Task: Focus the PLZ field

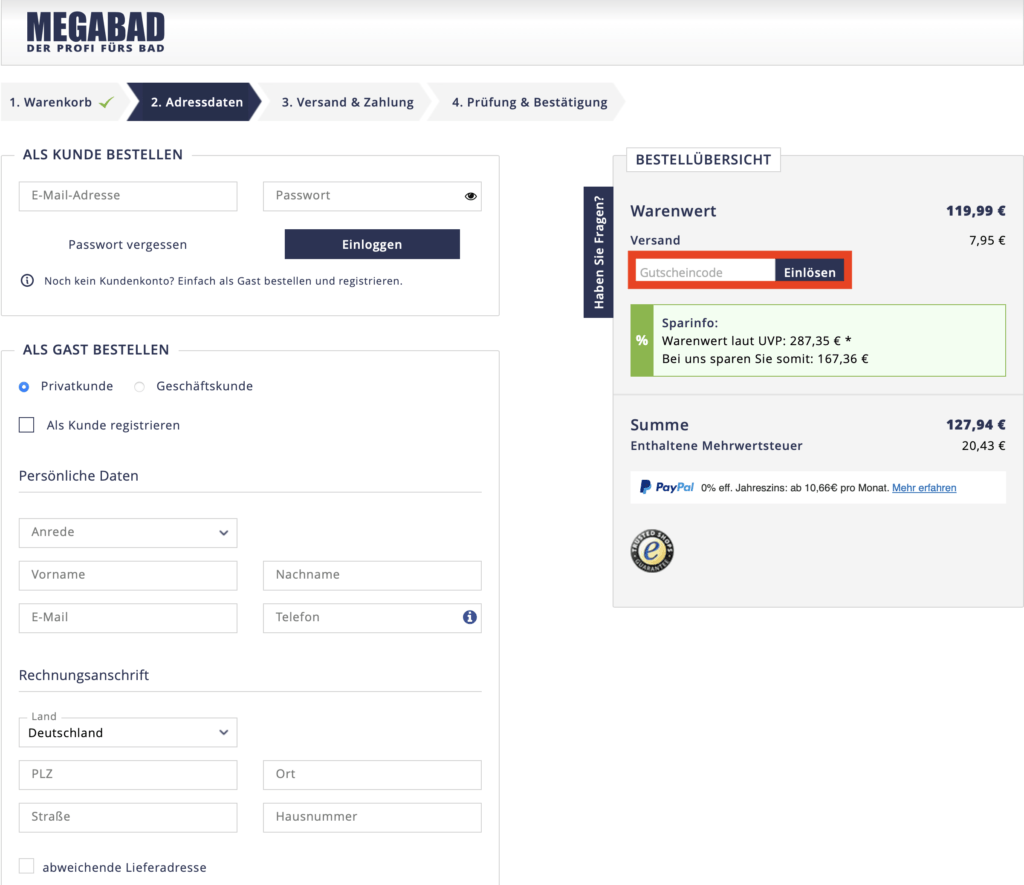Action: click(128, 775)
